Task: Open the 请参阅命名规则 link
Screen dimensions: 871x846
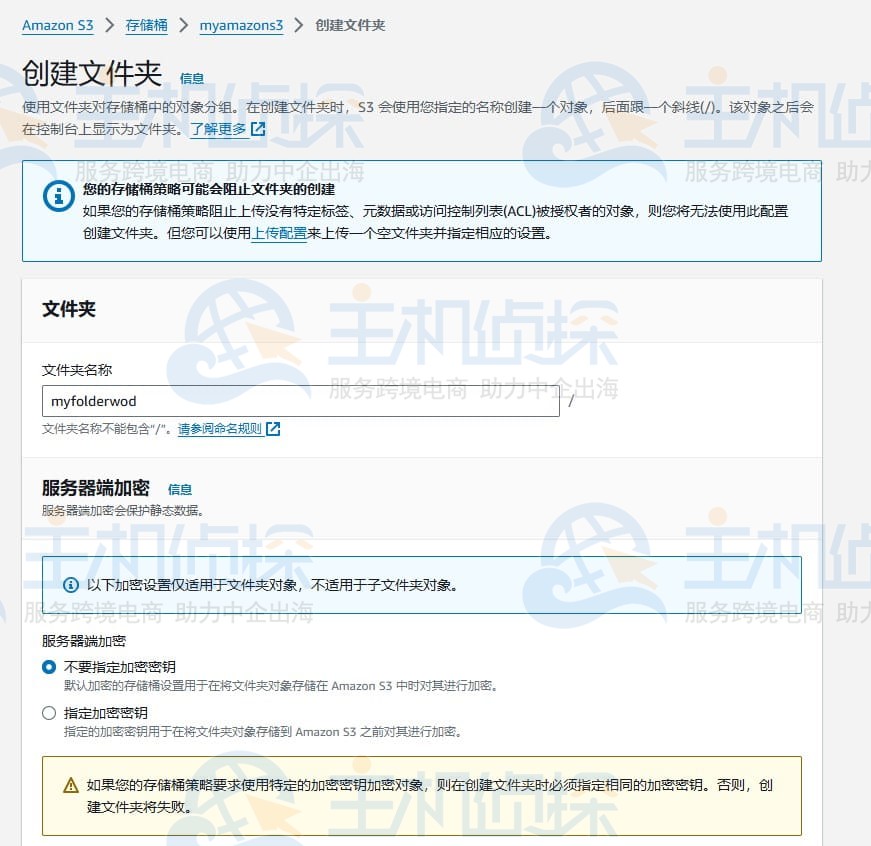Action: (222, 429)
